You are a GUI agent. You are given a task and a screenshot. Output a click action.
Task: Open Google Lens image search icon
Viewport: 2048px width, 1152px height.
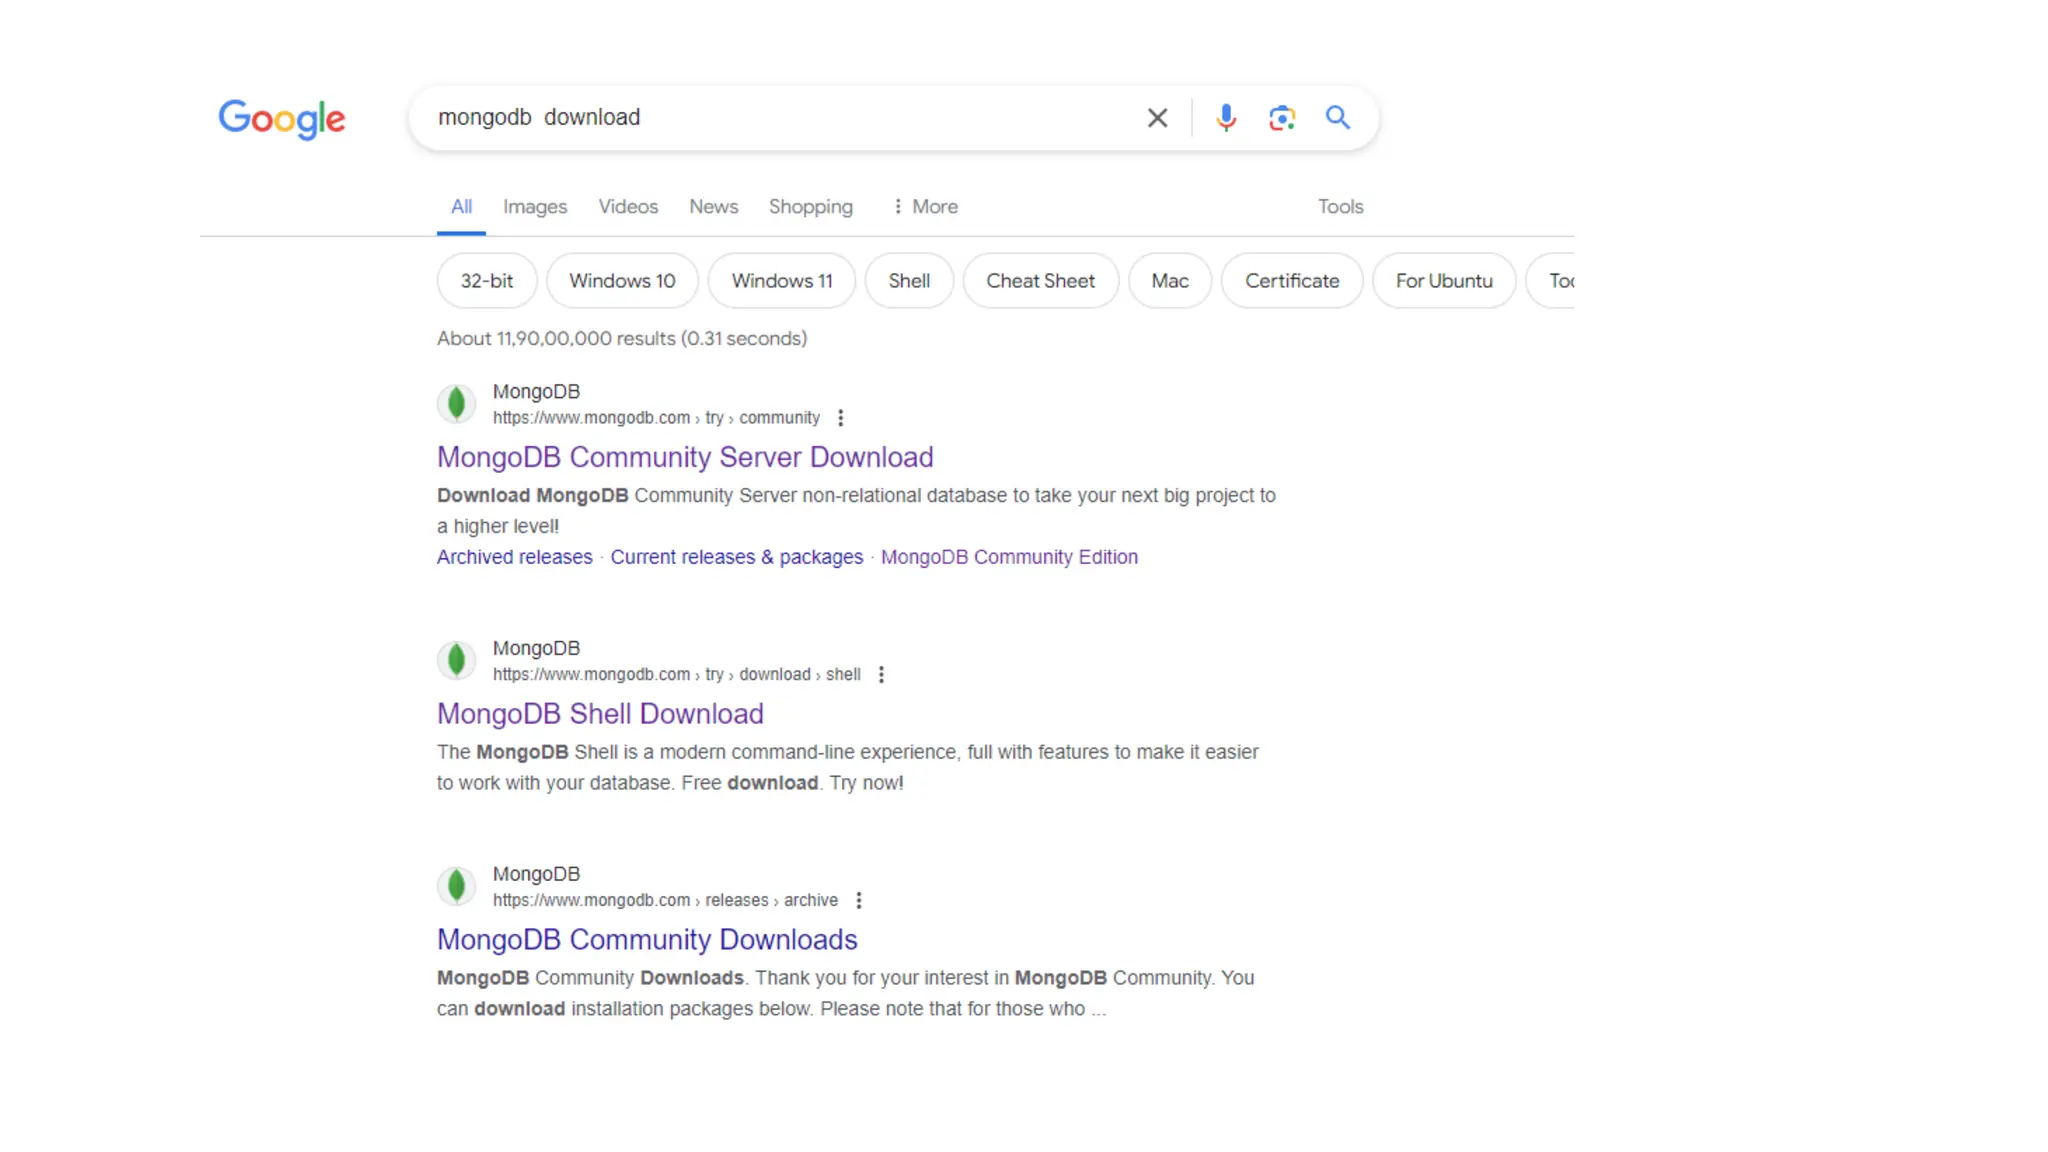[1282, 118]
